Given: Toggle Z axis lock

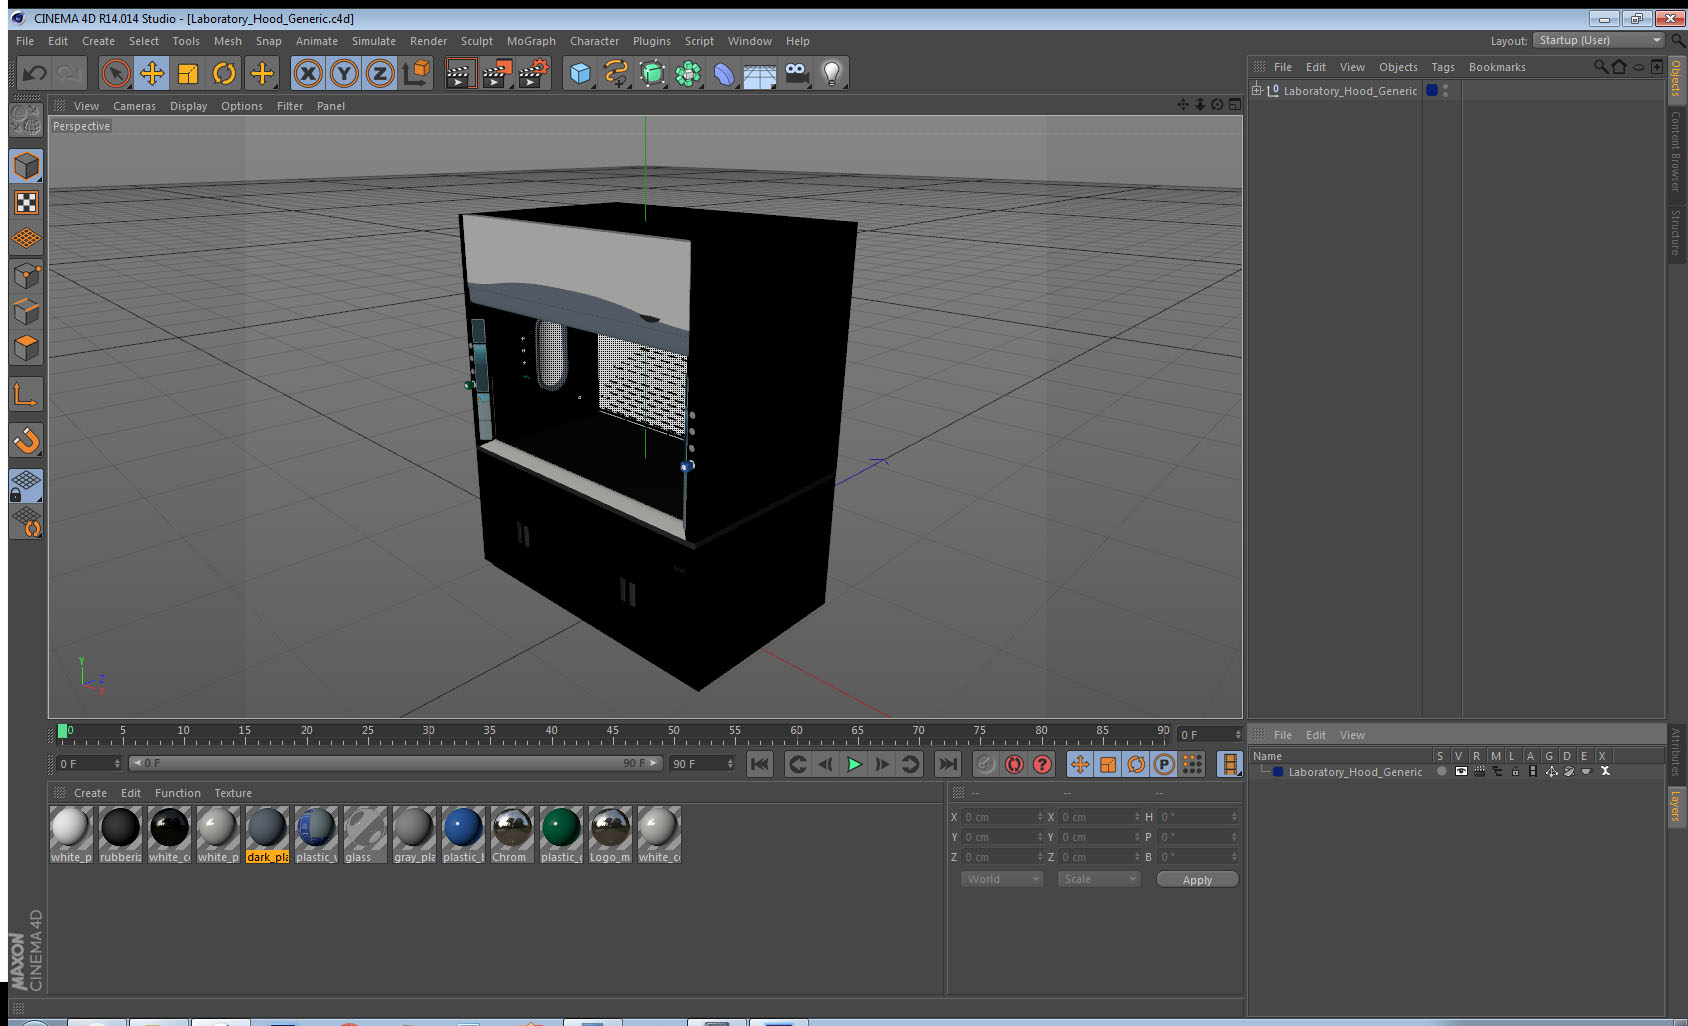Looking at the screenshot, I should [380, 73].
